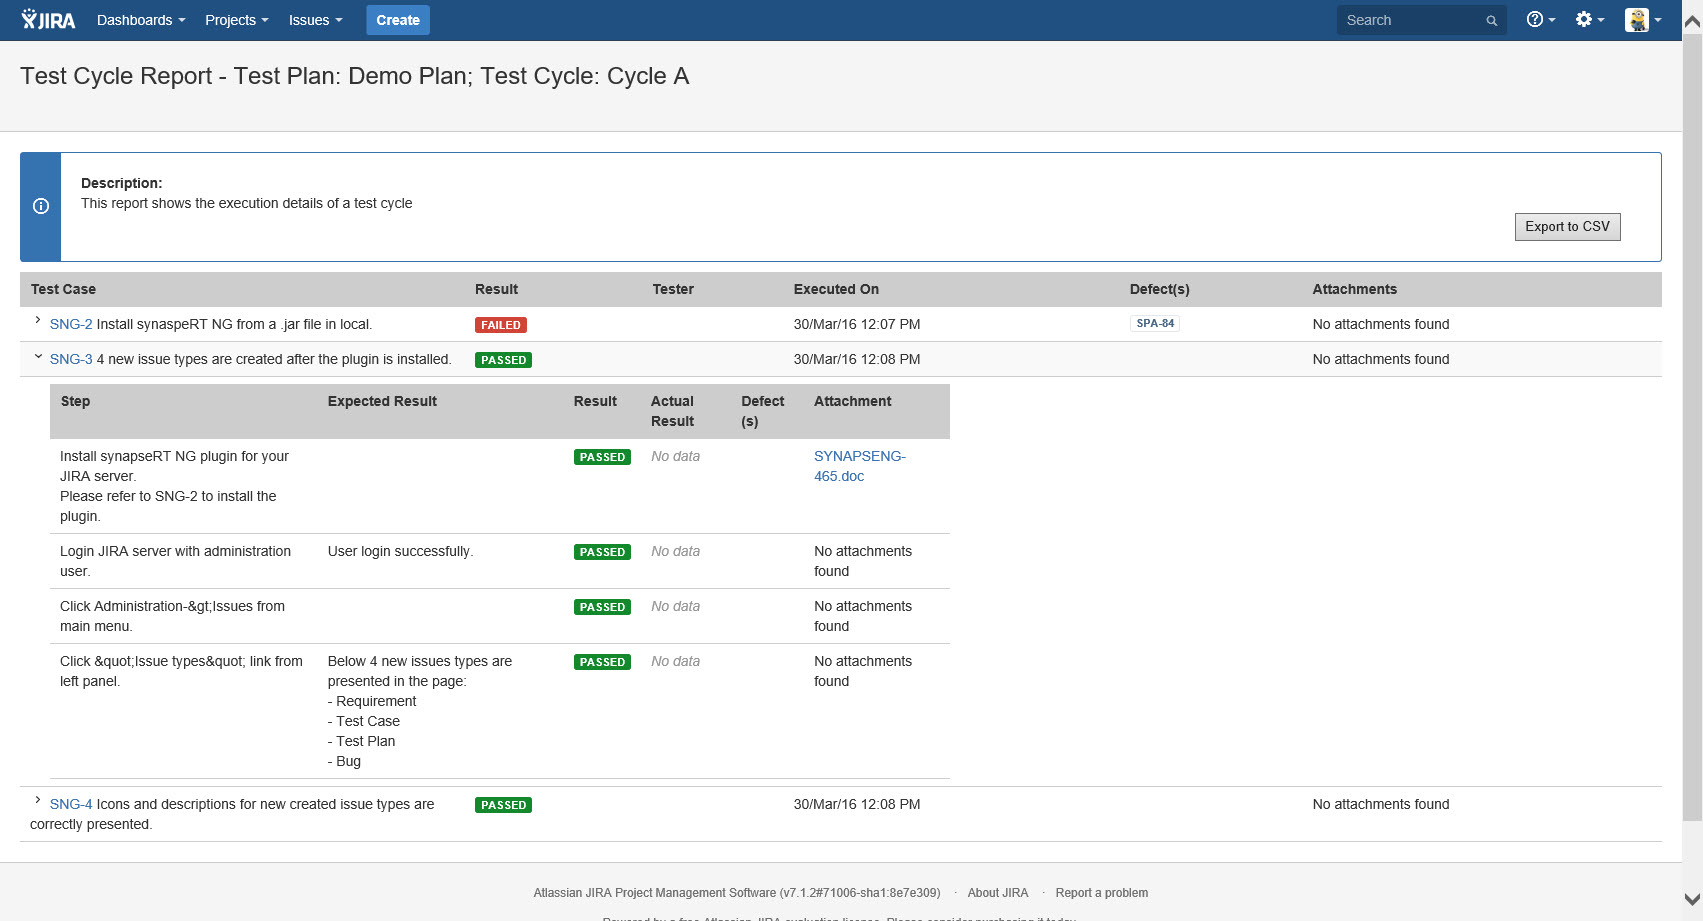The height and width of the screenshot is (921, 1703).
Task: Open the SNG-3 issue link
Action: pos(71,360)
